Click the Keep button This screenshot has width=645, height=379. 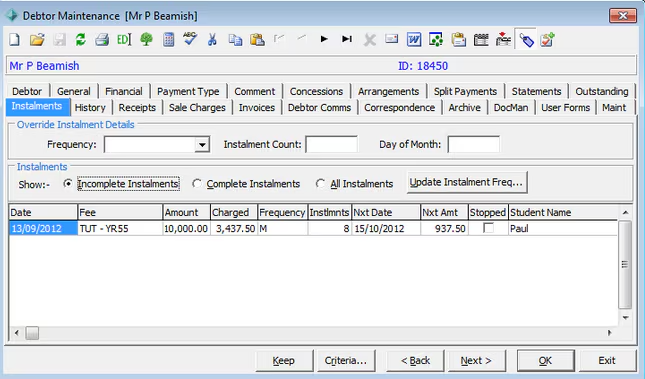(284, 360)
